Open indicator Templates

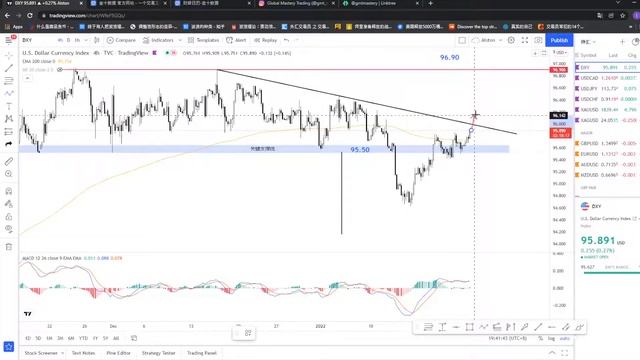(x=203, y=40)
